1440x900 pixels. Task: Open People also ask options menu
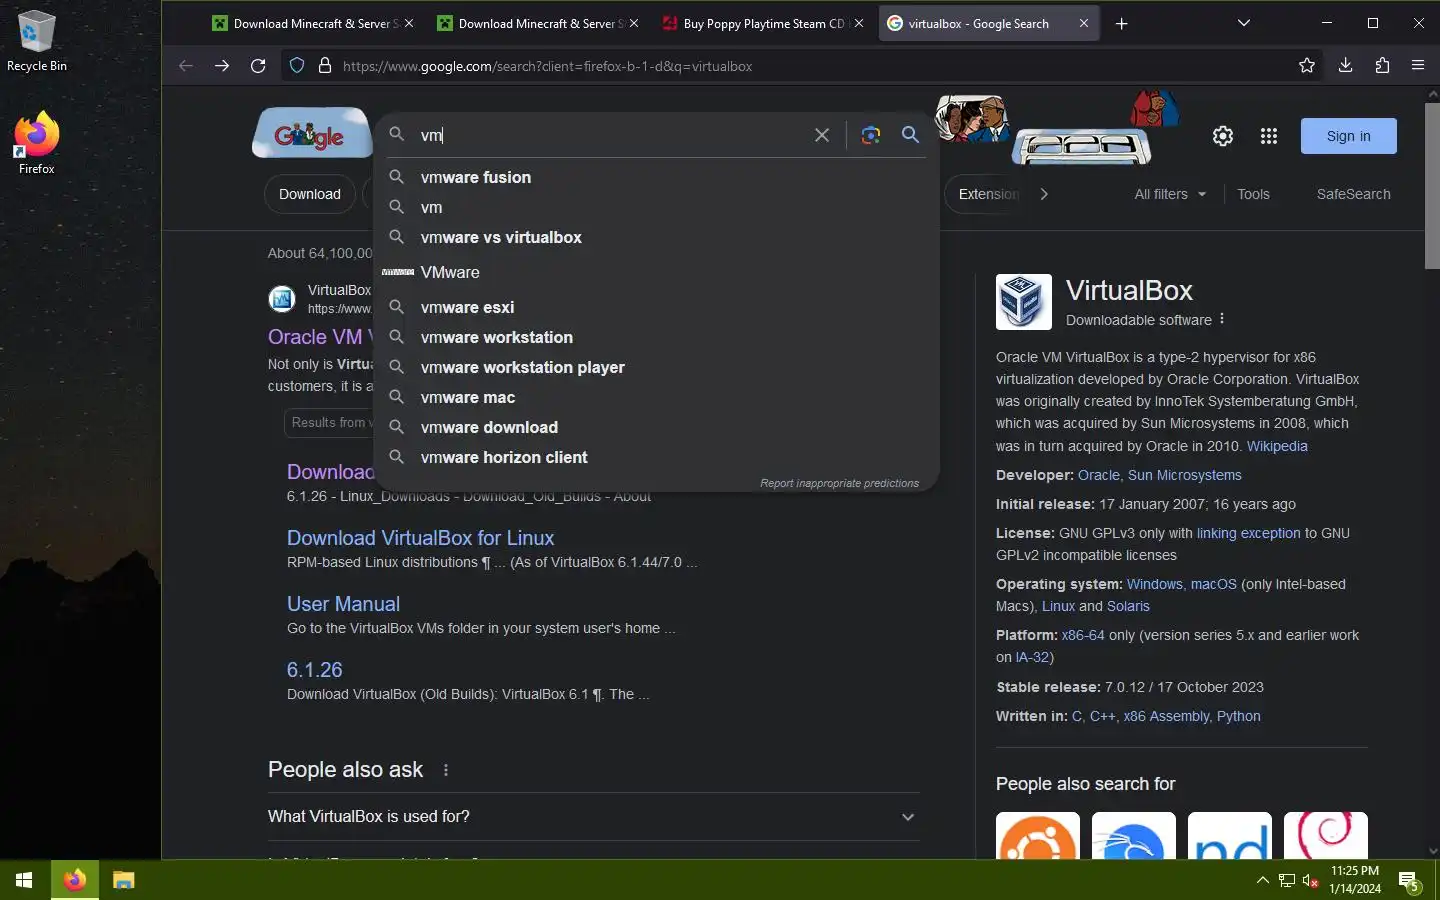pyautogui.click(x=446, y=770)
